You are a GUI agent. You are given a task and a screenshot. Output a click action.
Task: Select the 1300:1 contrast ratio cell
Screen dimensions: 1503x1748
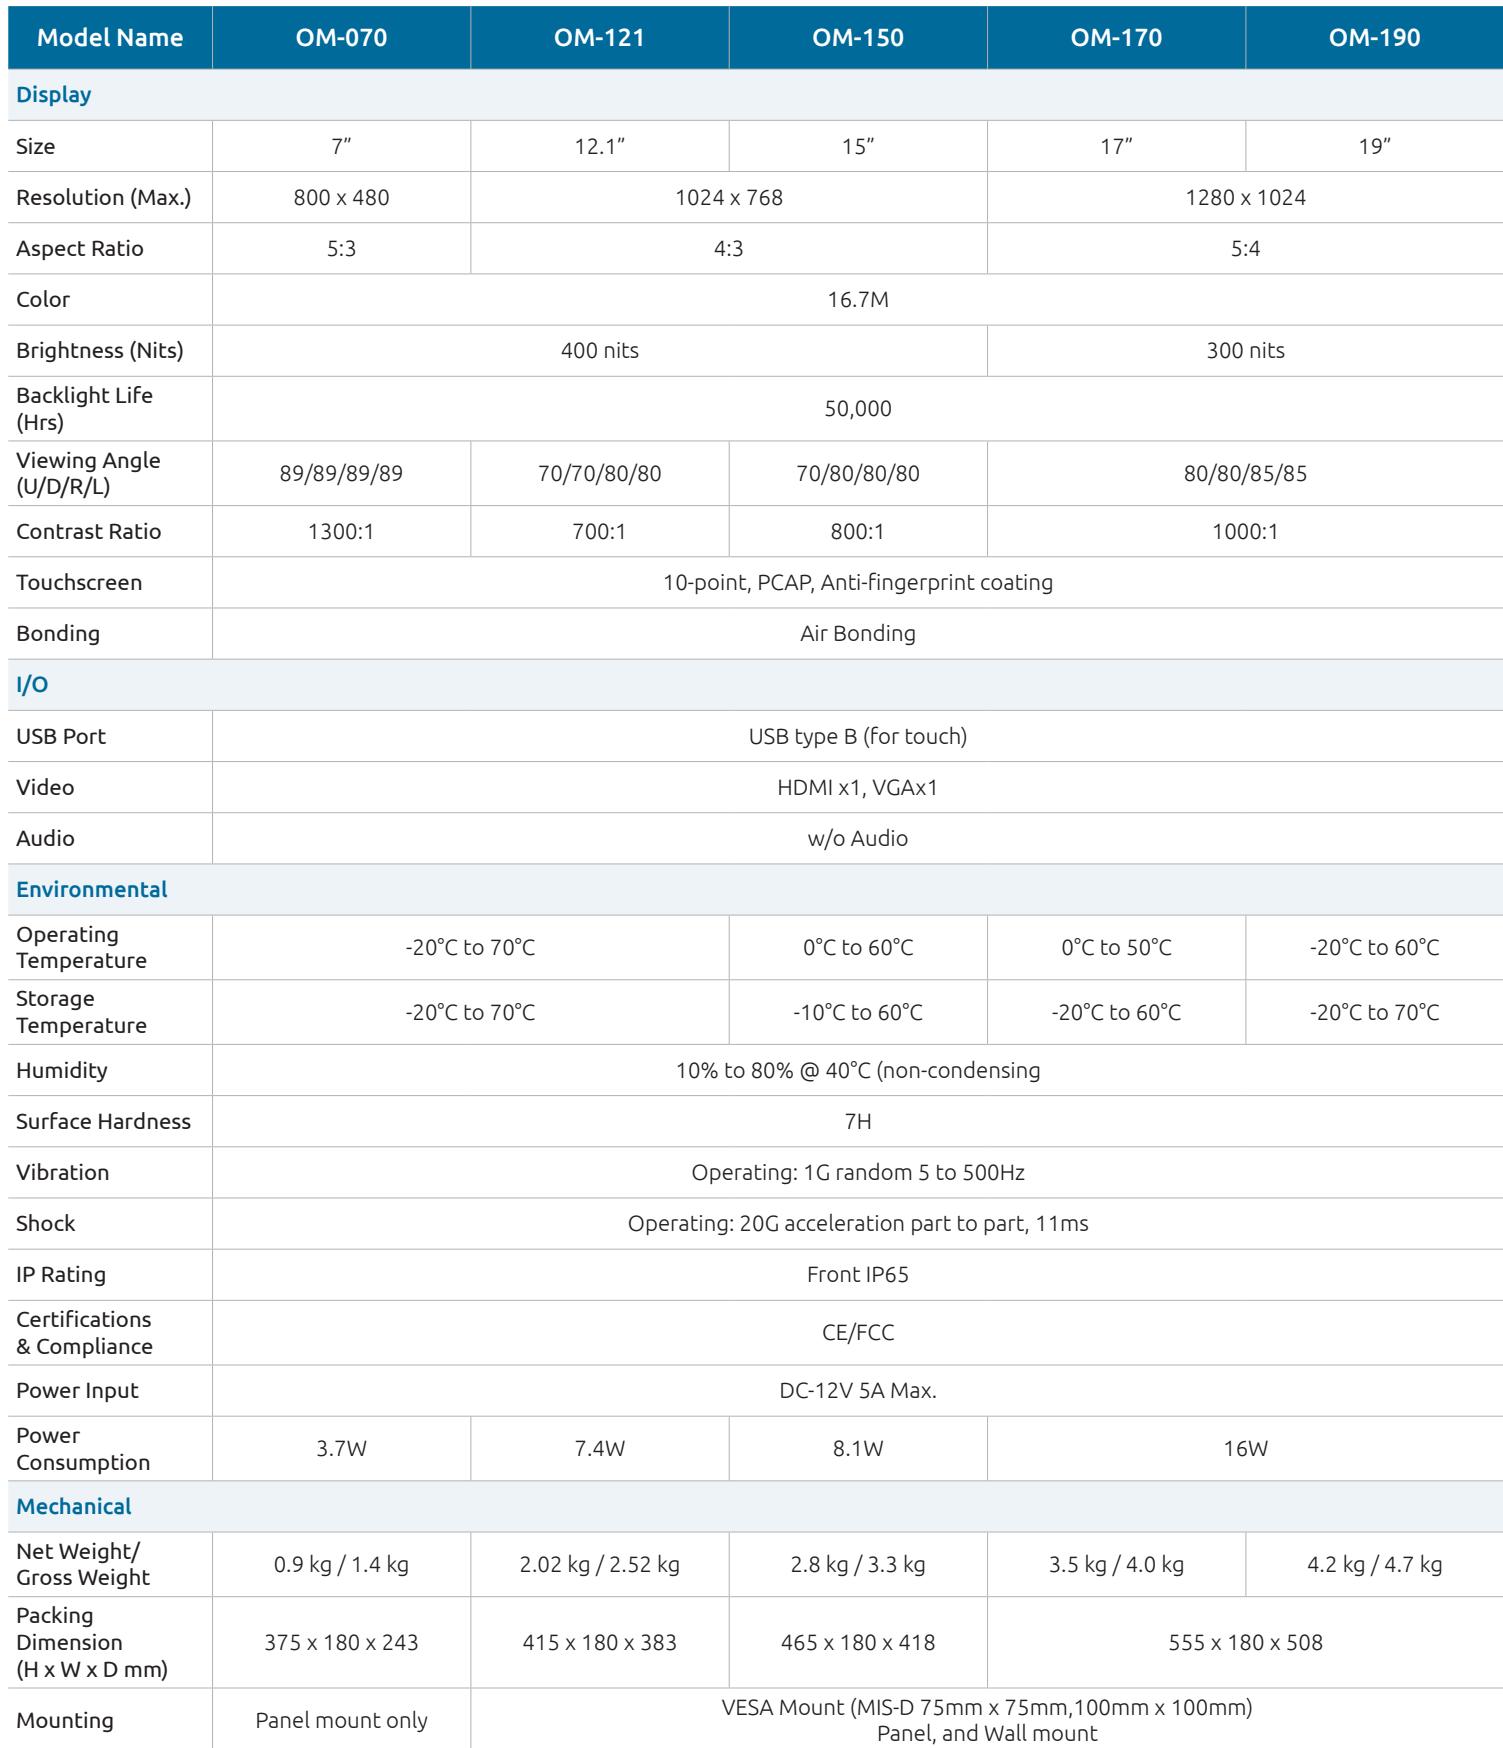coord(341,532)
